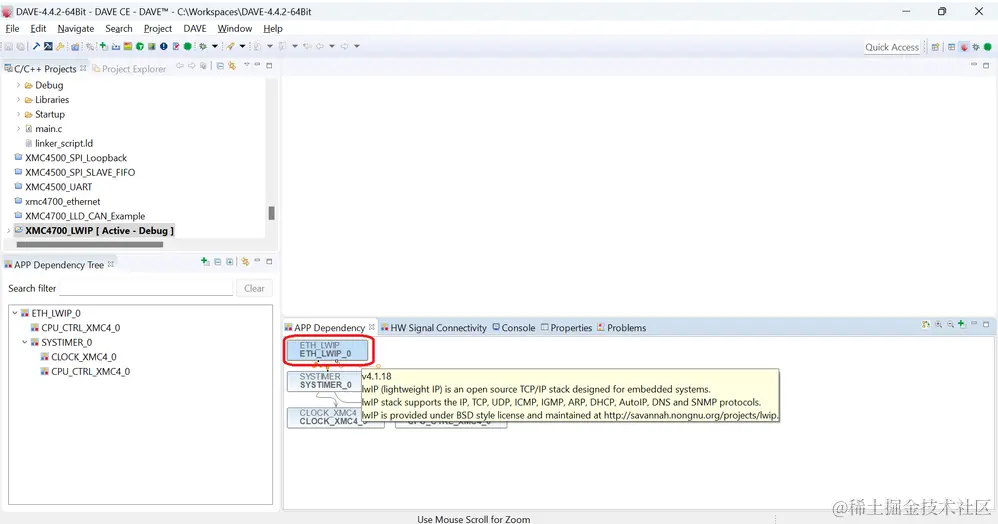Open the DAVE menu
The image size is (998, 524).
pos(195,29)
